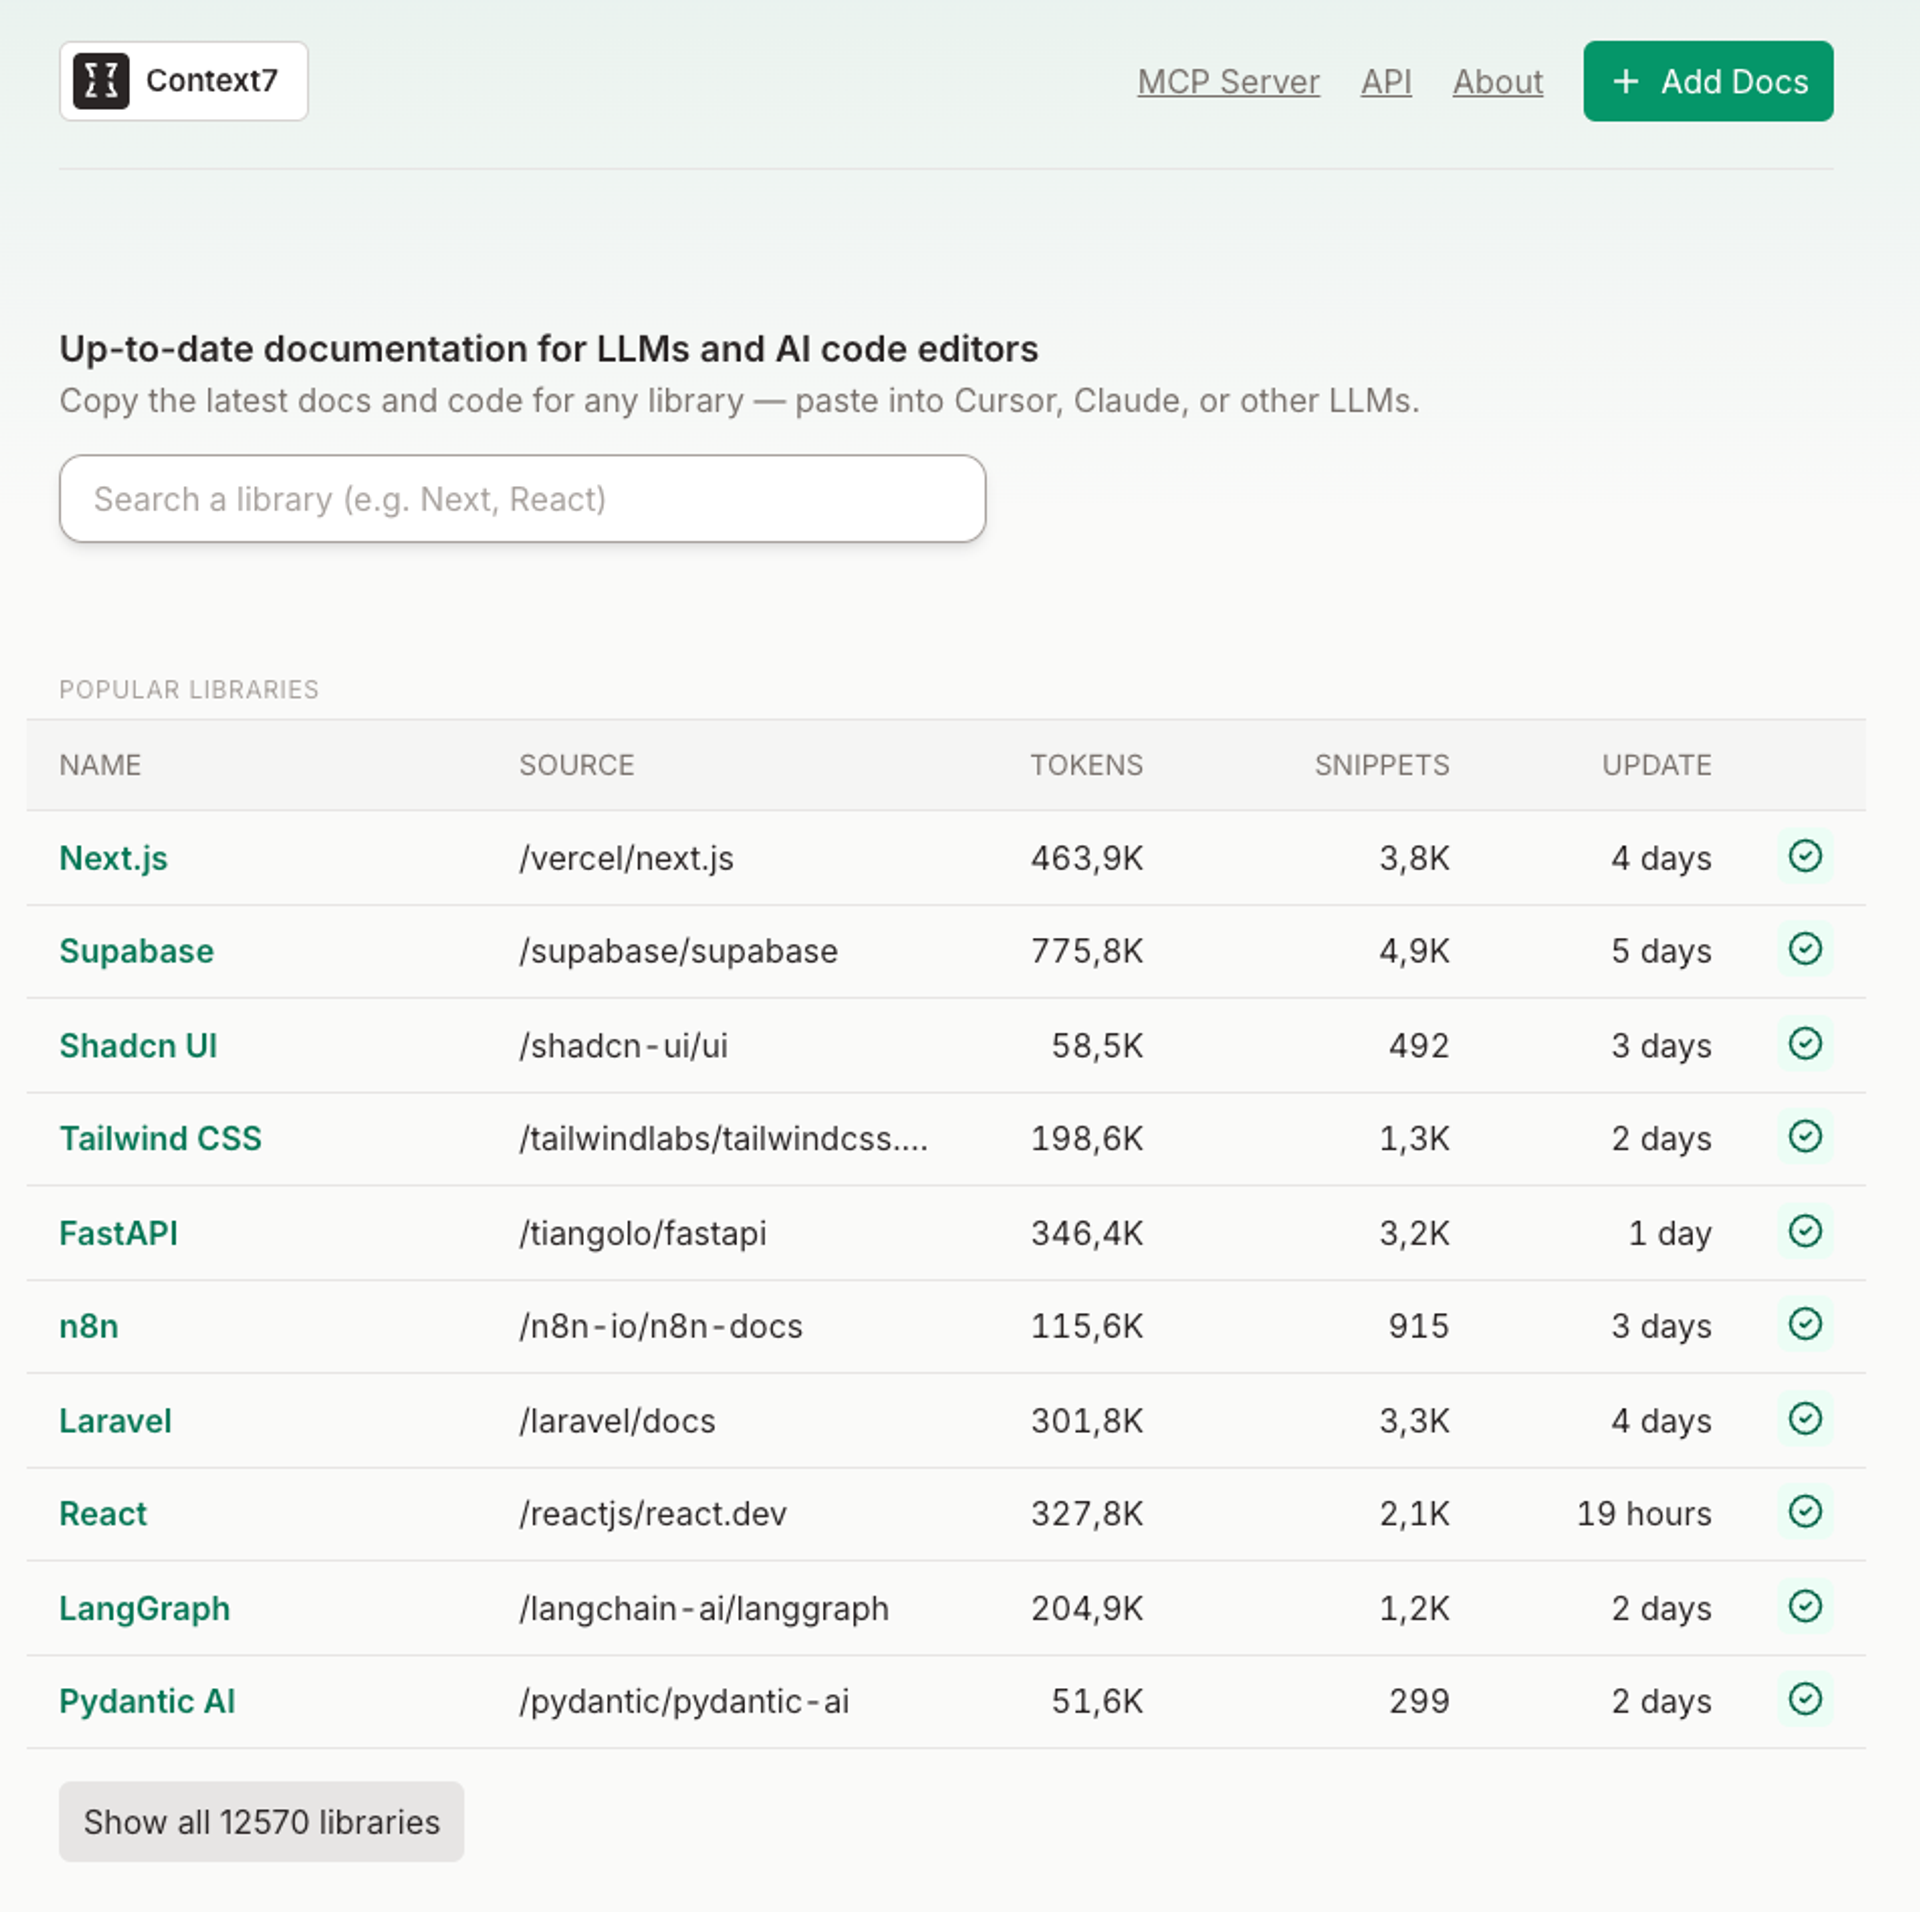Open the About page
Image resolution: width=1920 pixels, height=1912 pixels.
click(1497, 82)
